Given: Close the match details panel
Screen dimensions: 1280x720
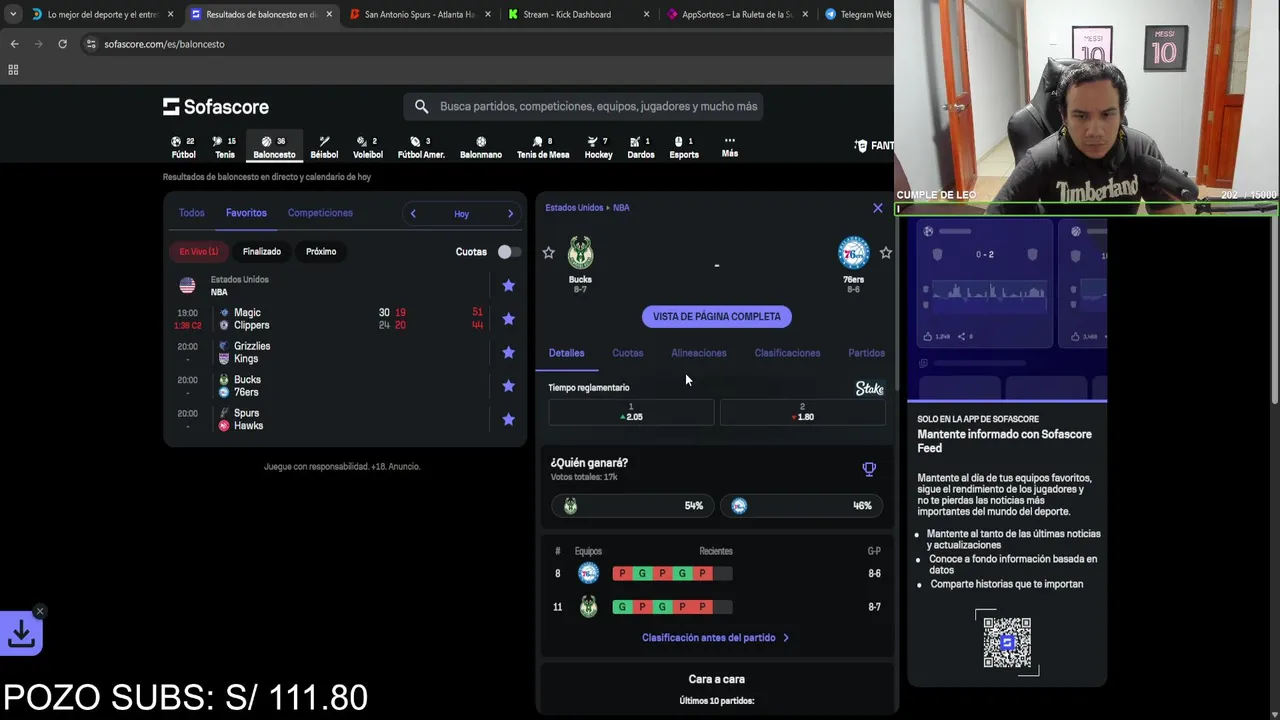Looking at the screenshot, I should (878, 208).
